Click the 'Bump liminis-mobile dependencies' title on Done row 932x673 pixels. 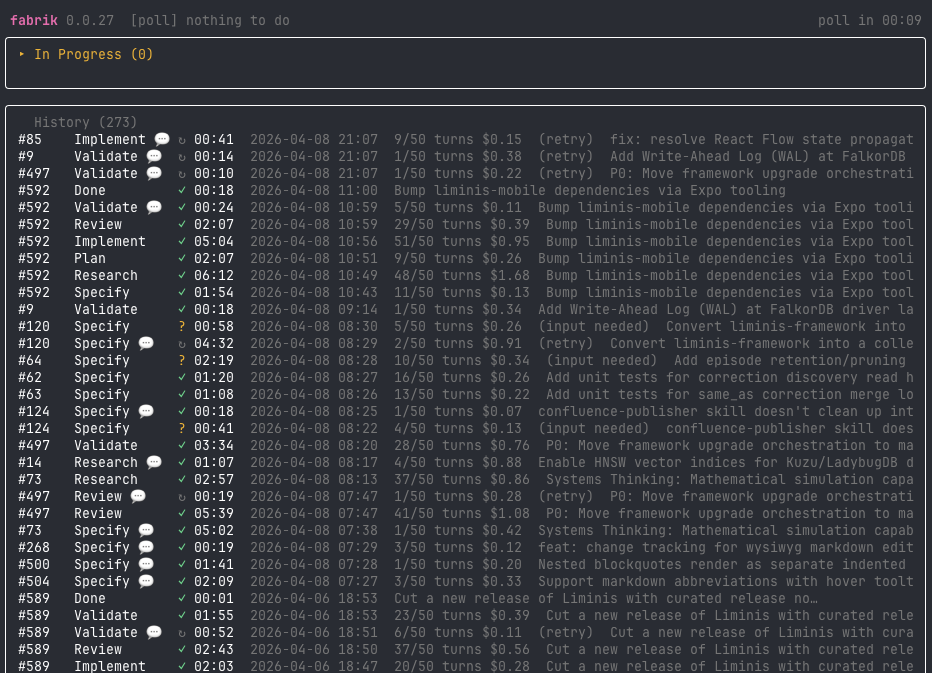[589, 191]
